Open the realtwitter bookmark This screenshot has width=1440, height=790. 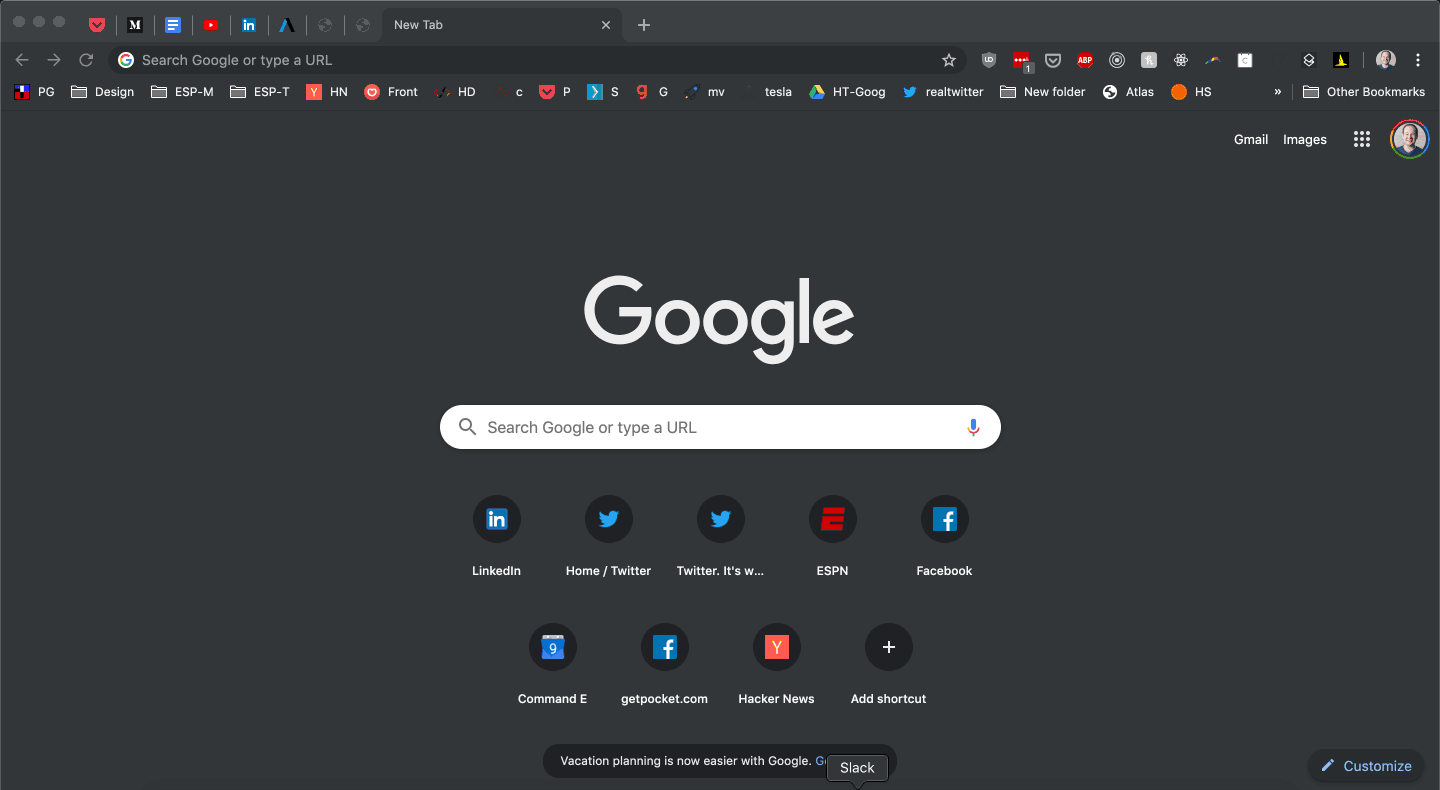(x=943, y=92)
